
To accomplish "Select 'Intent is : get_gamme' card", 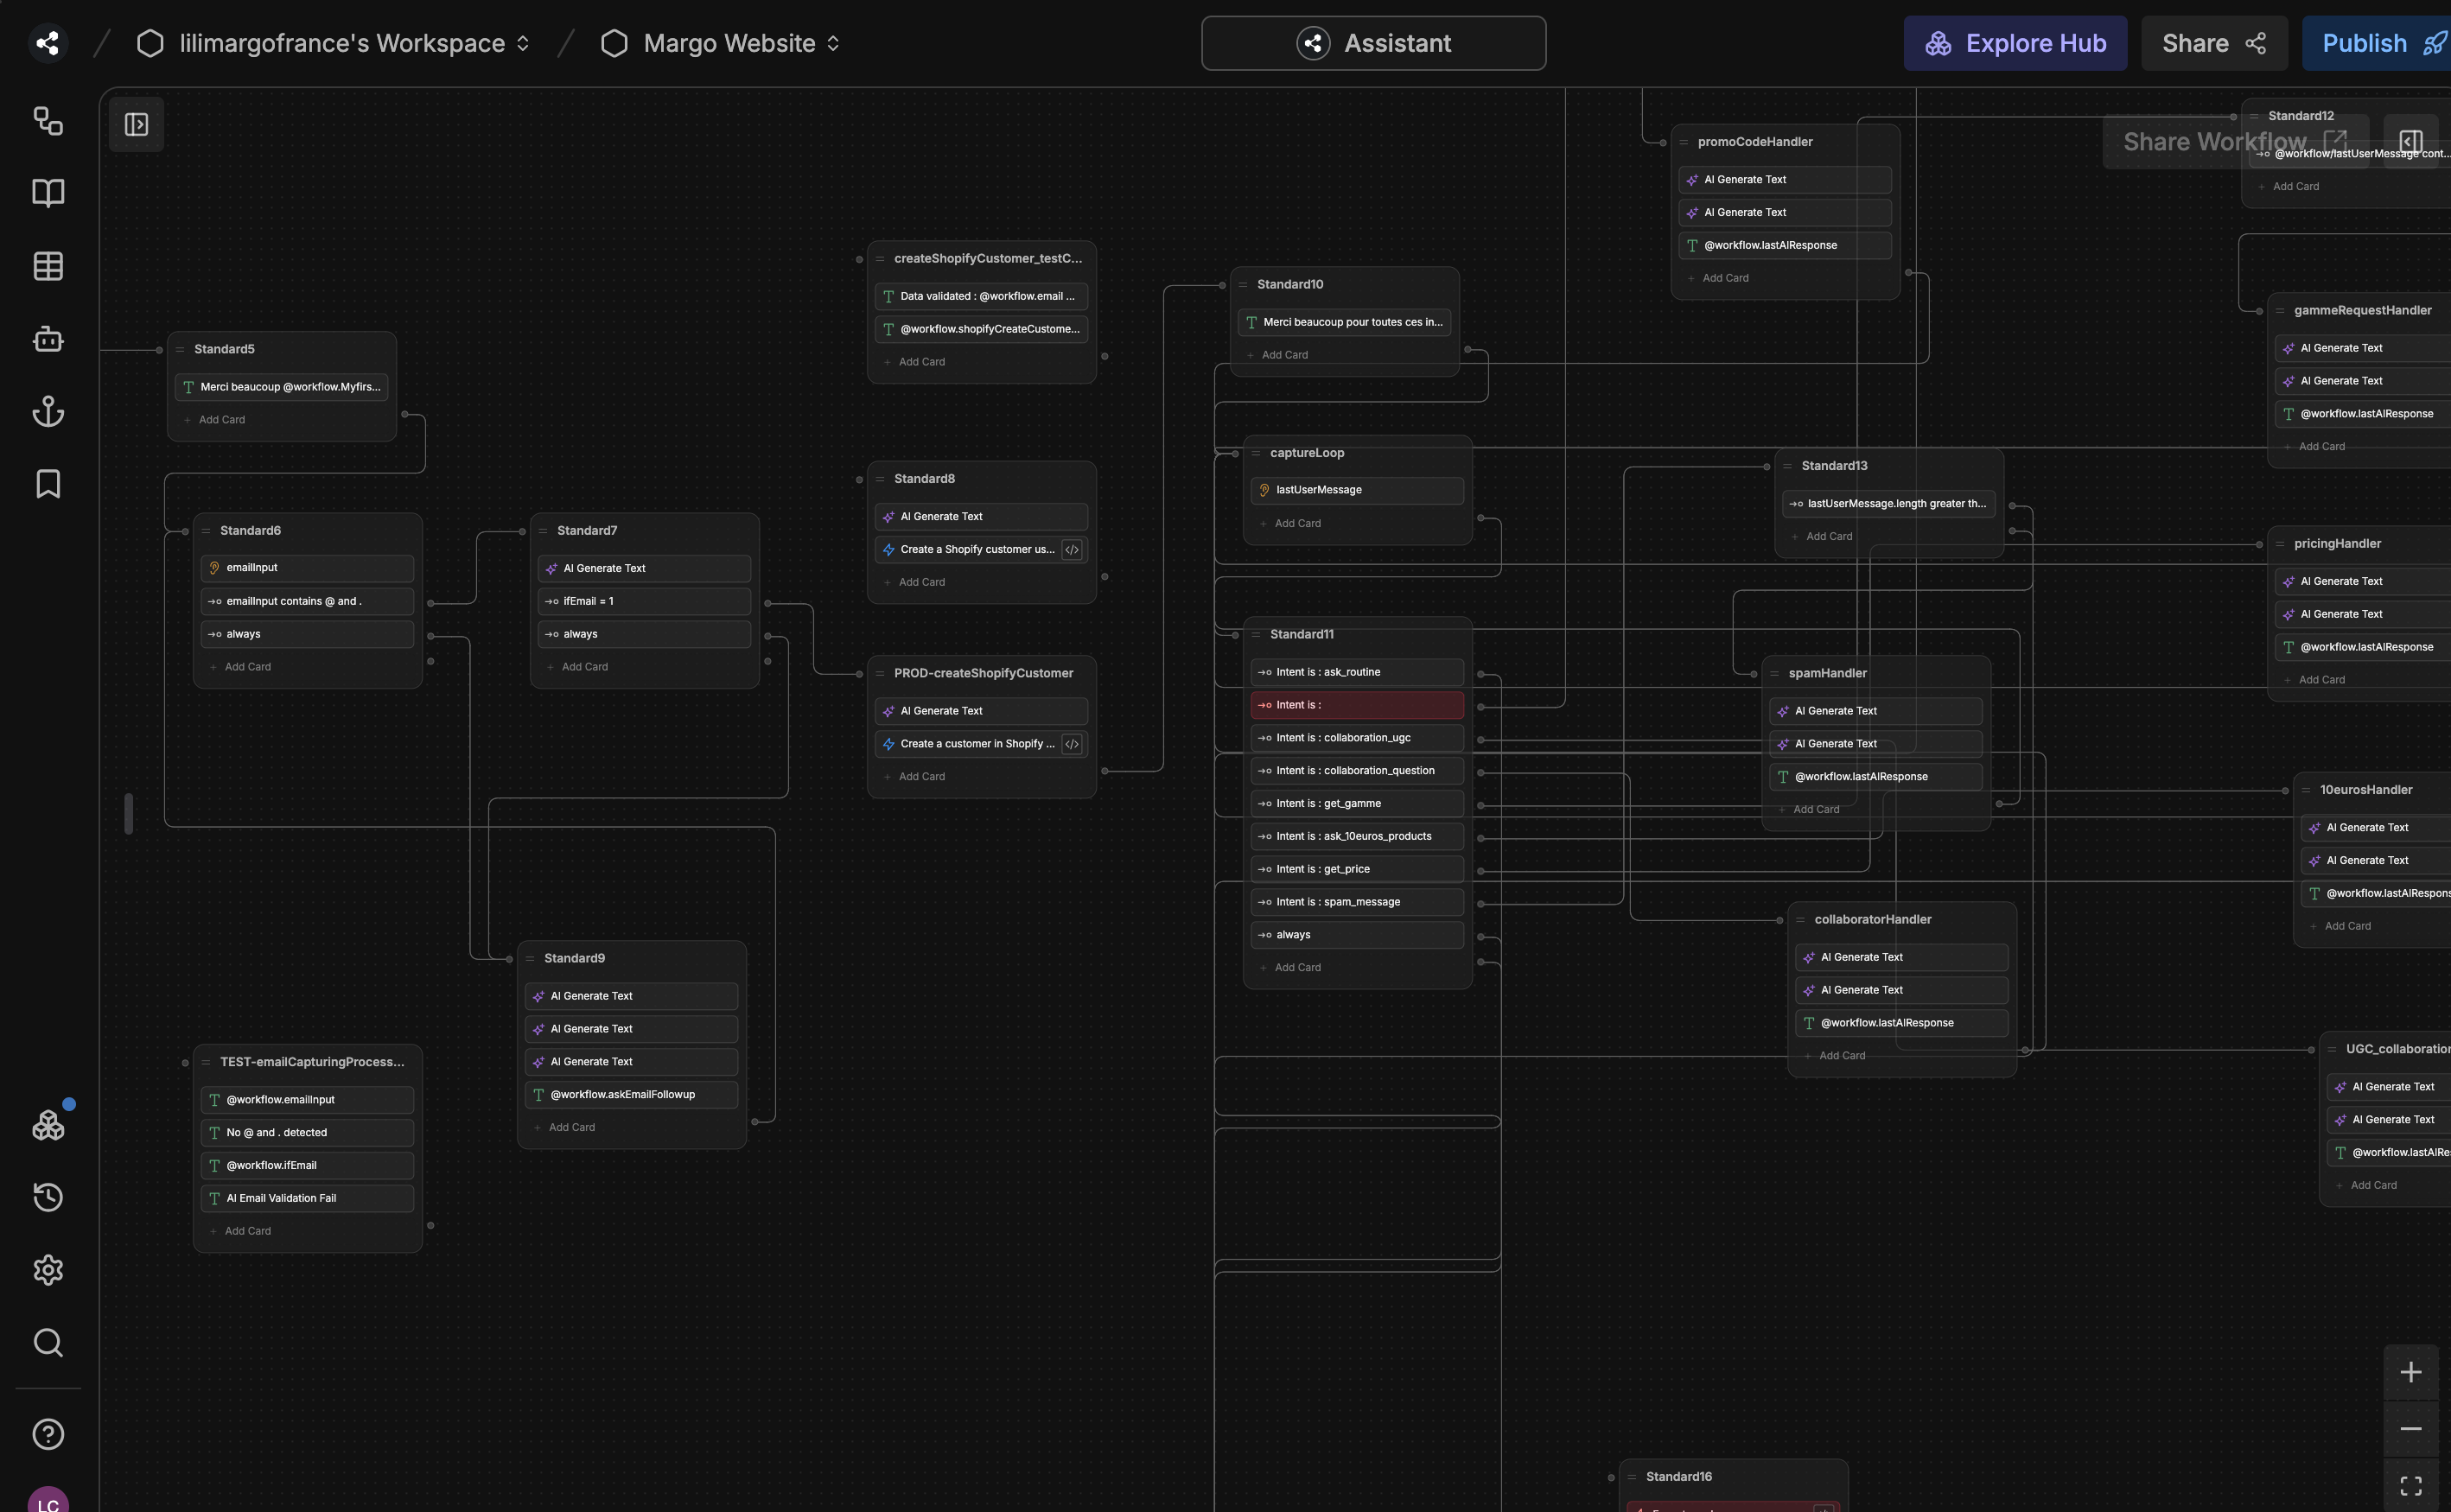I will (x=1358, y=804).
